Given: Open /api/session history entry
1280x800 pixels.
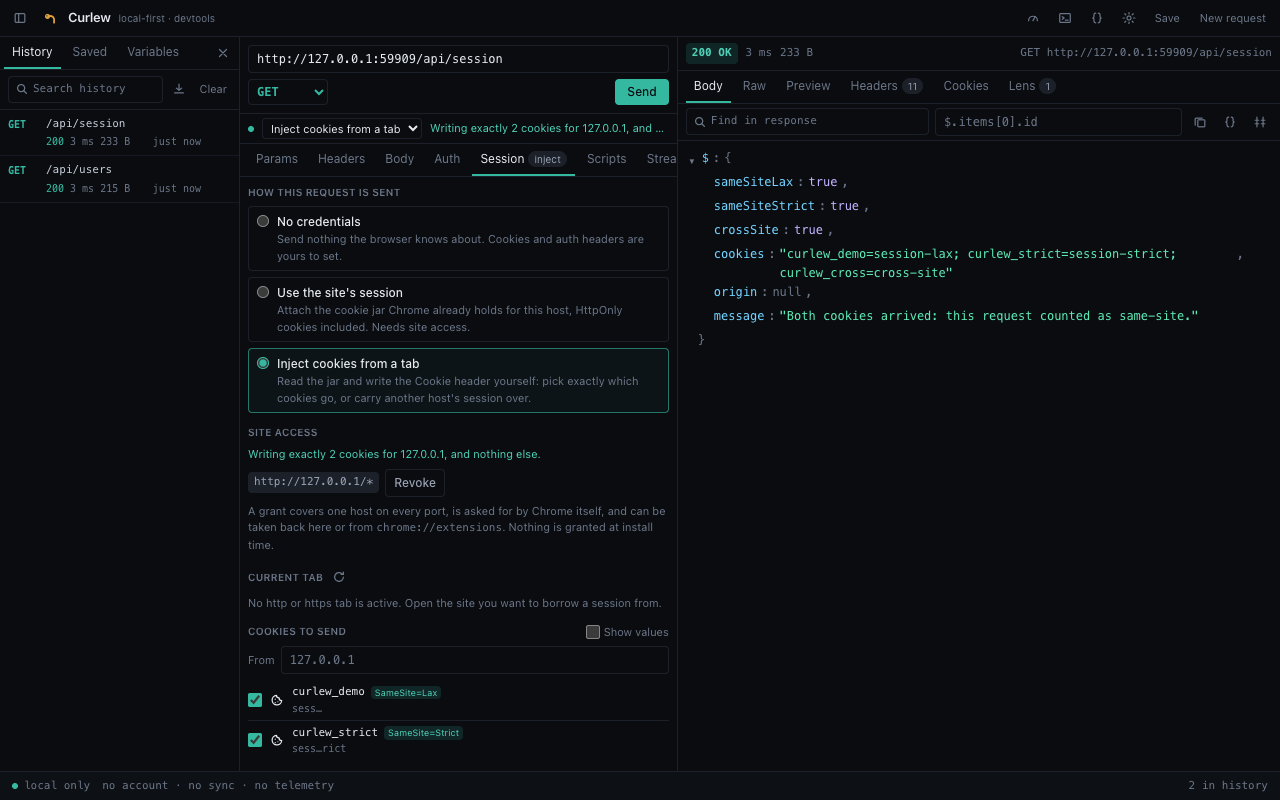Looking at the screenshot, I should [120, 132].
